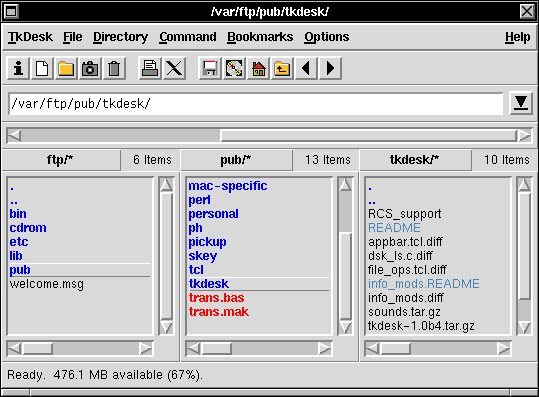Click the file info icon

coord(18,68)
